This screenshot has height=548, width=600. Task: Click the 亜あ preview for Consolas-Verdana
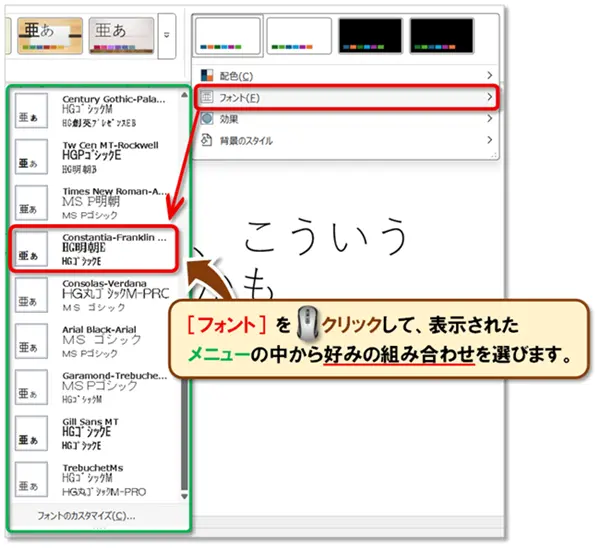click(x=31, y=295)
